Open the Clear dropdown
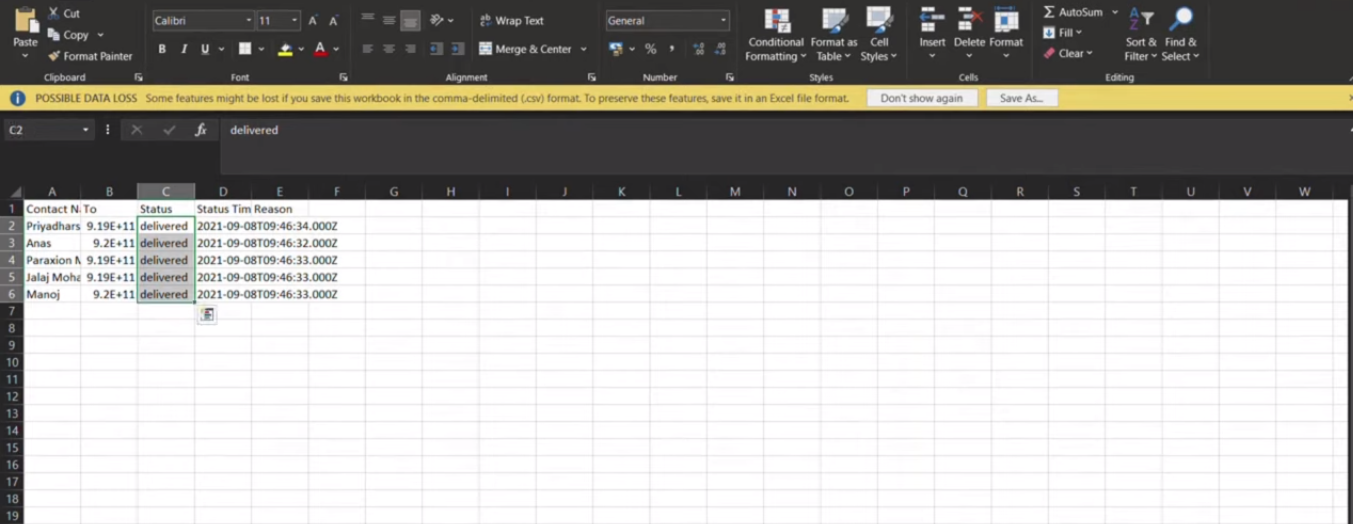 point(1068,53)
